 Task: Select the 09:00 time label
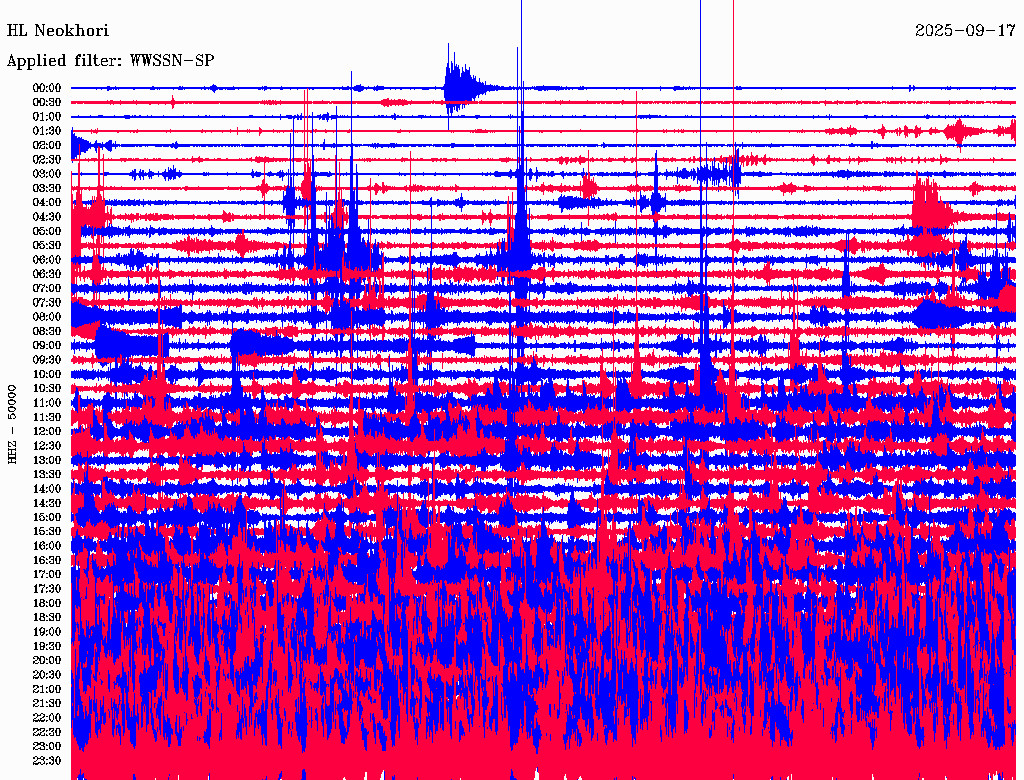pos(47,346)
